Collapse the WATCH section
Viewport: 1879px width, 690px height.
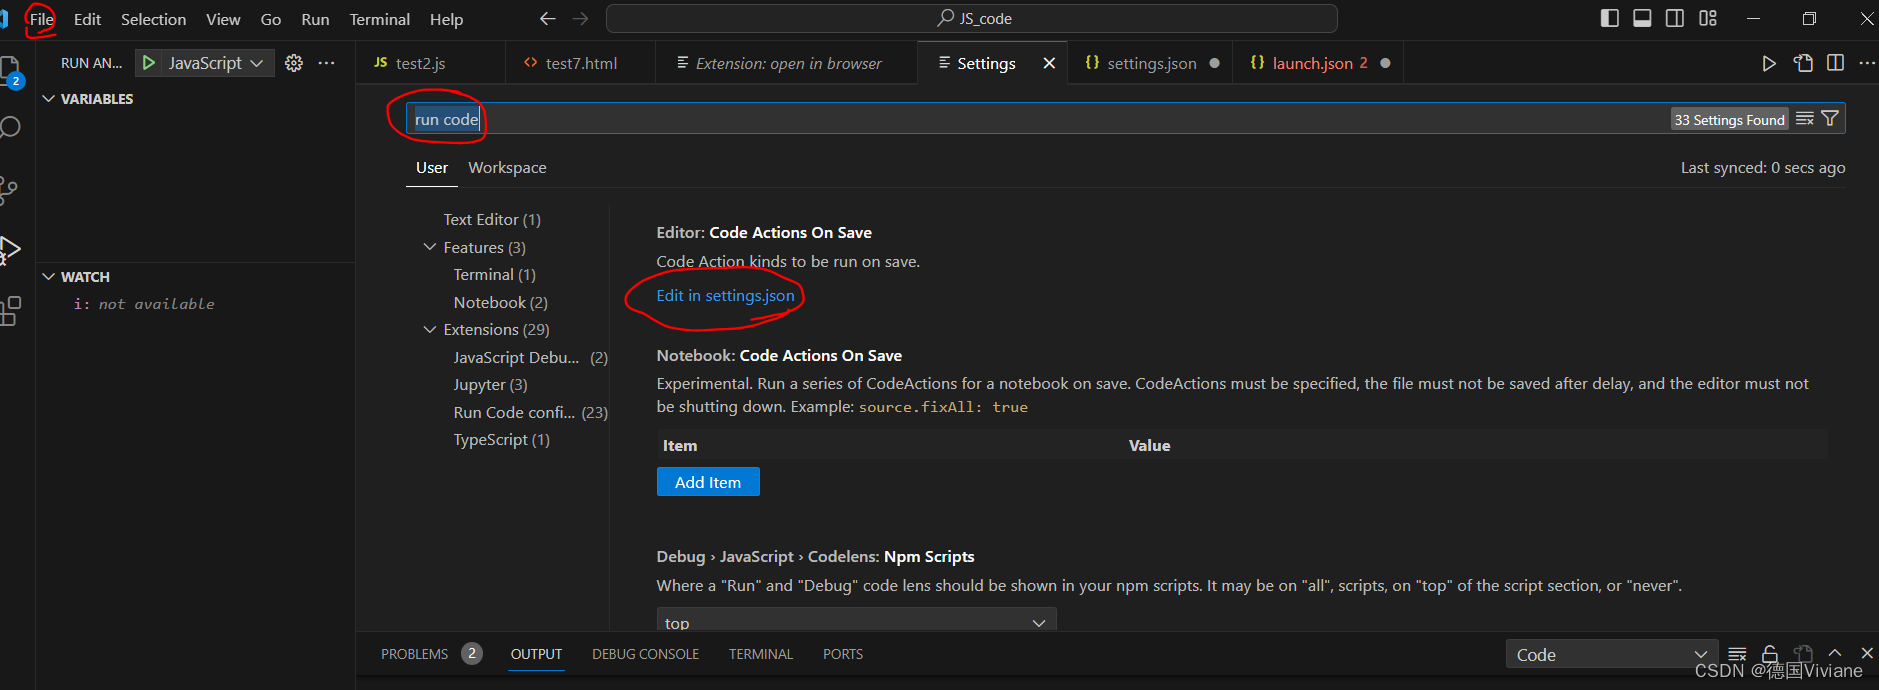click(48, 277)
